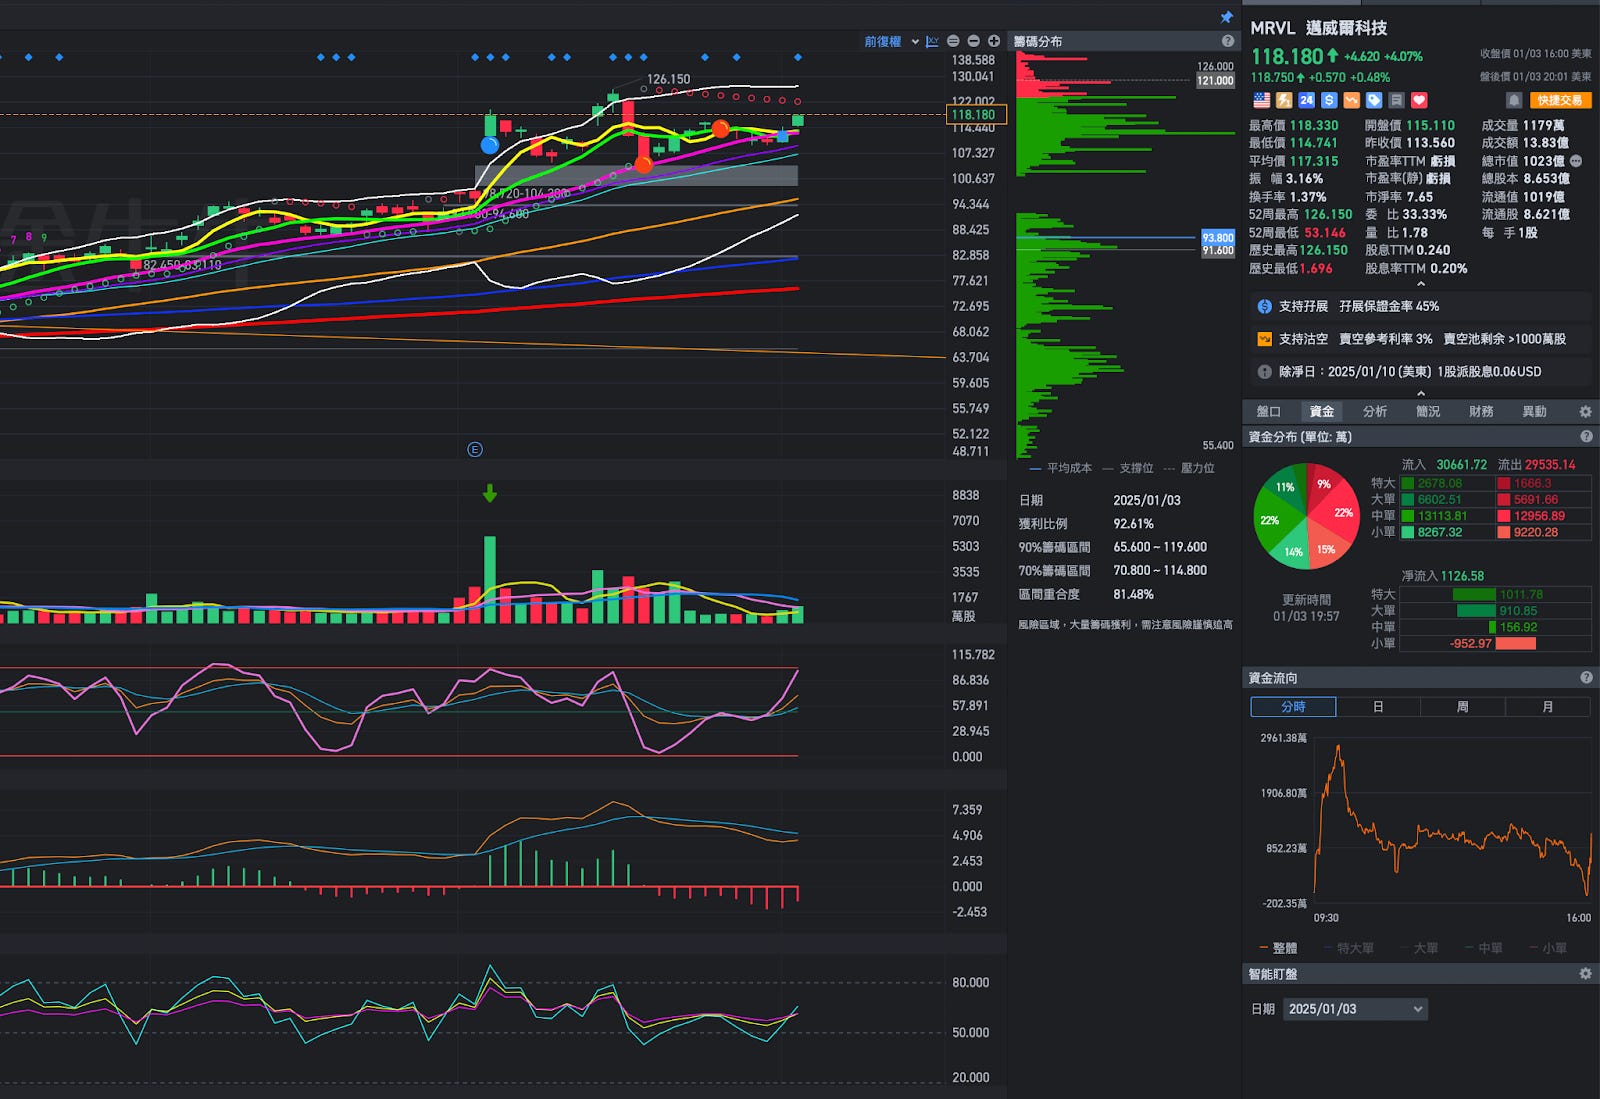This screenshot has width=1600, height=1099.
Task: Open 智能盯盤 settings gear
Action: tap(1585, 974)
